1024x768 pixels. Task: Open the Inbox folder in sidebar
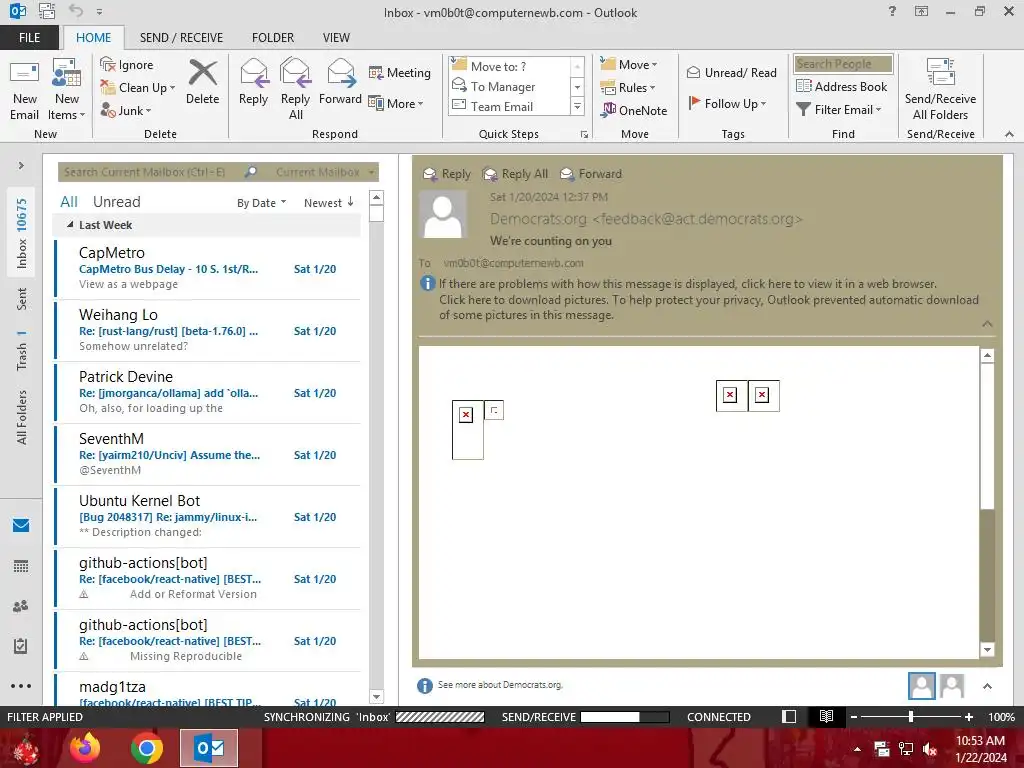pos(22,233)
